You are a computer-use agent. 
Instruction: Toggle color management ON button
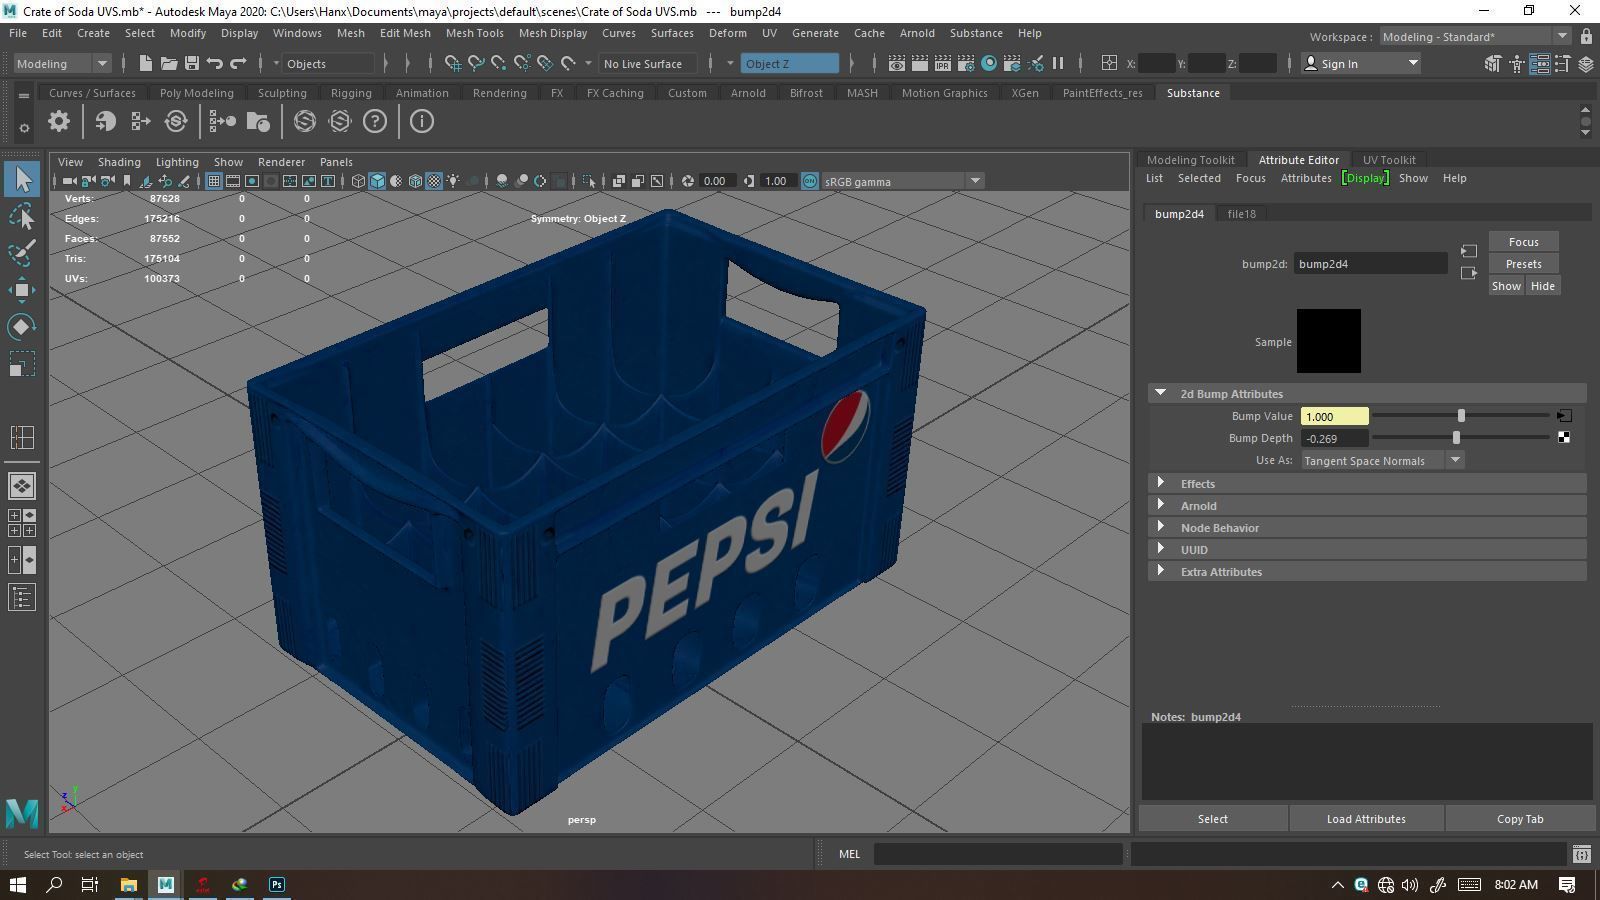[x=810, y=181]
